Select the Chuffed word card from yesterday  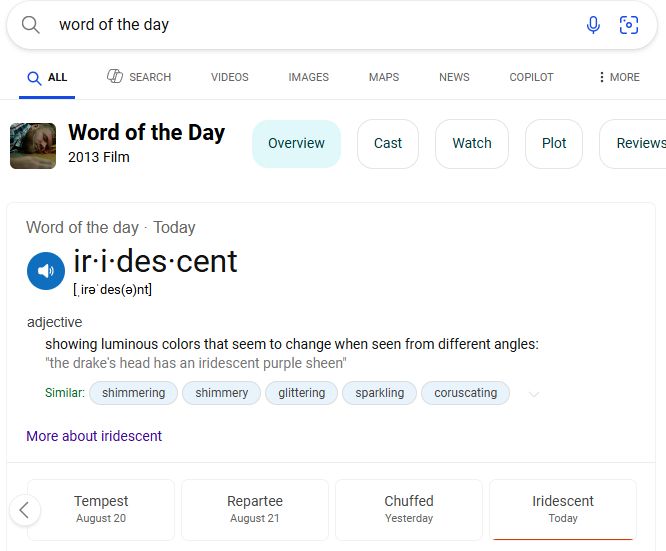tap(409, 509)
